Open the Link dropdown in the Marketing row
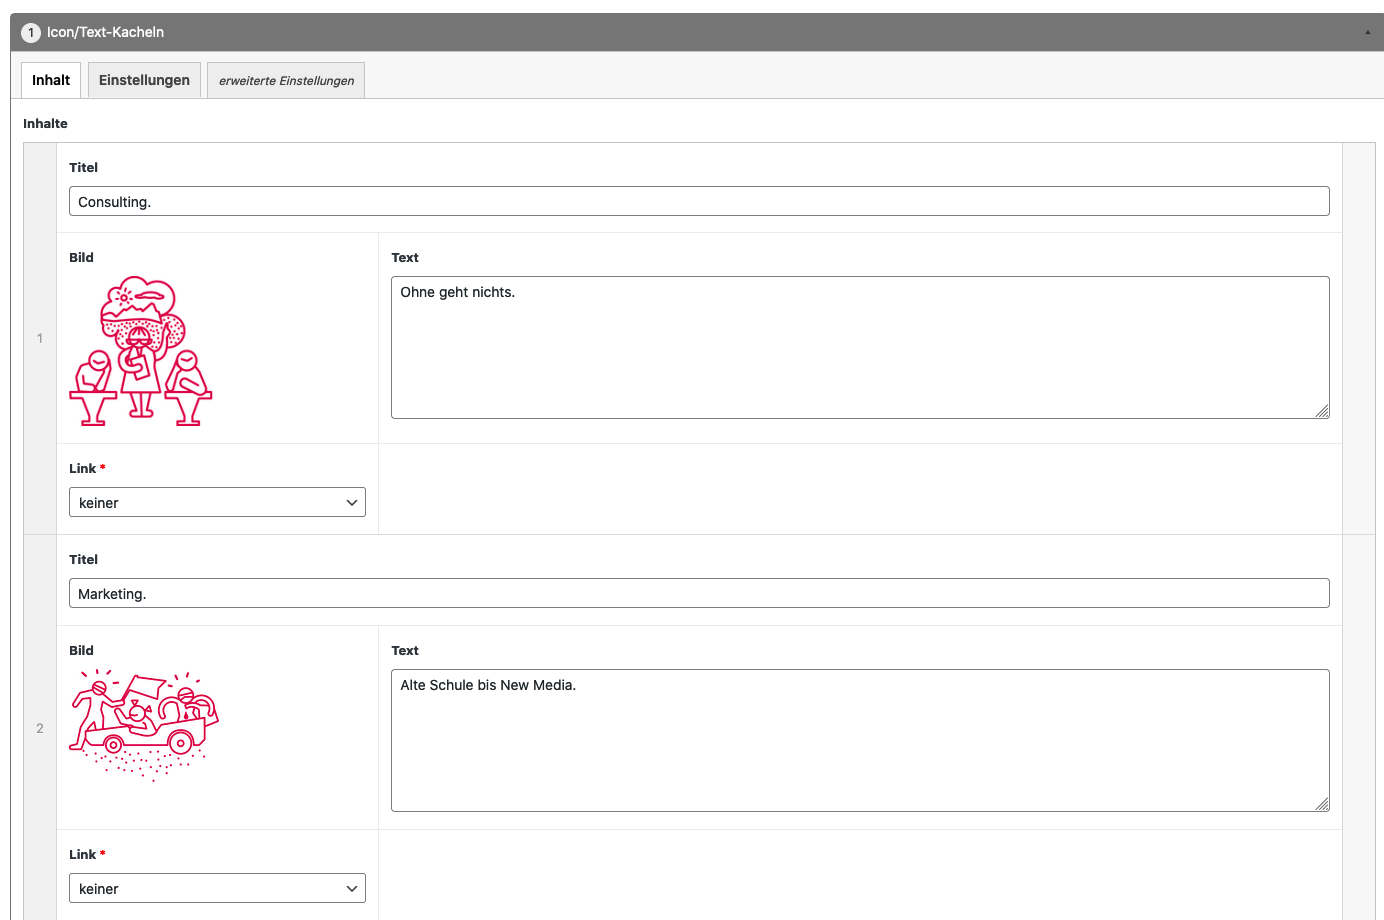 [x=217, y=888]
